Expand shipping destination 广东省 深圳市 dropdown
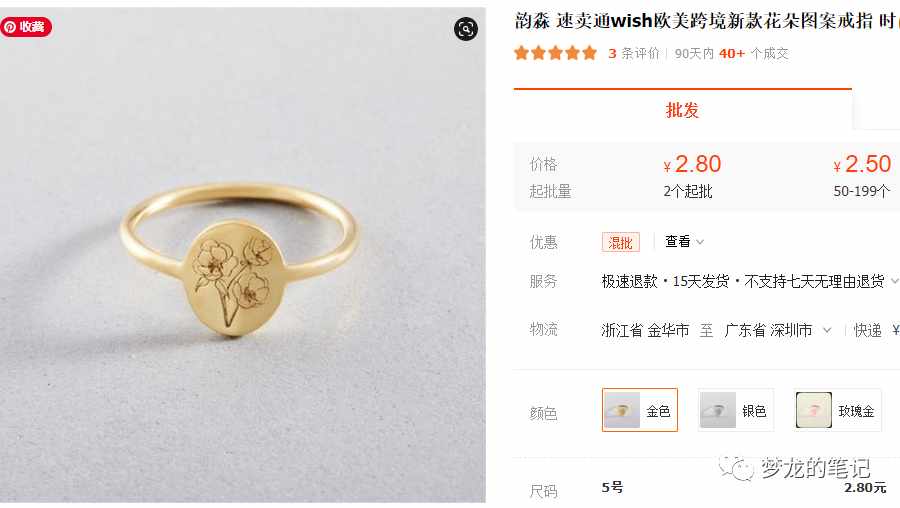 click(778, 330)
